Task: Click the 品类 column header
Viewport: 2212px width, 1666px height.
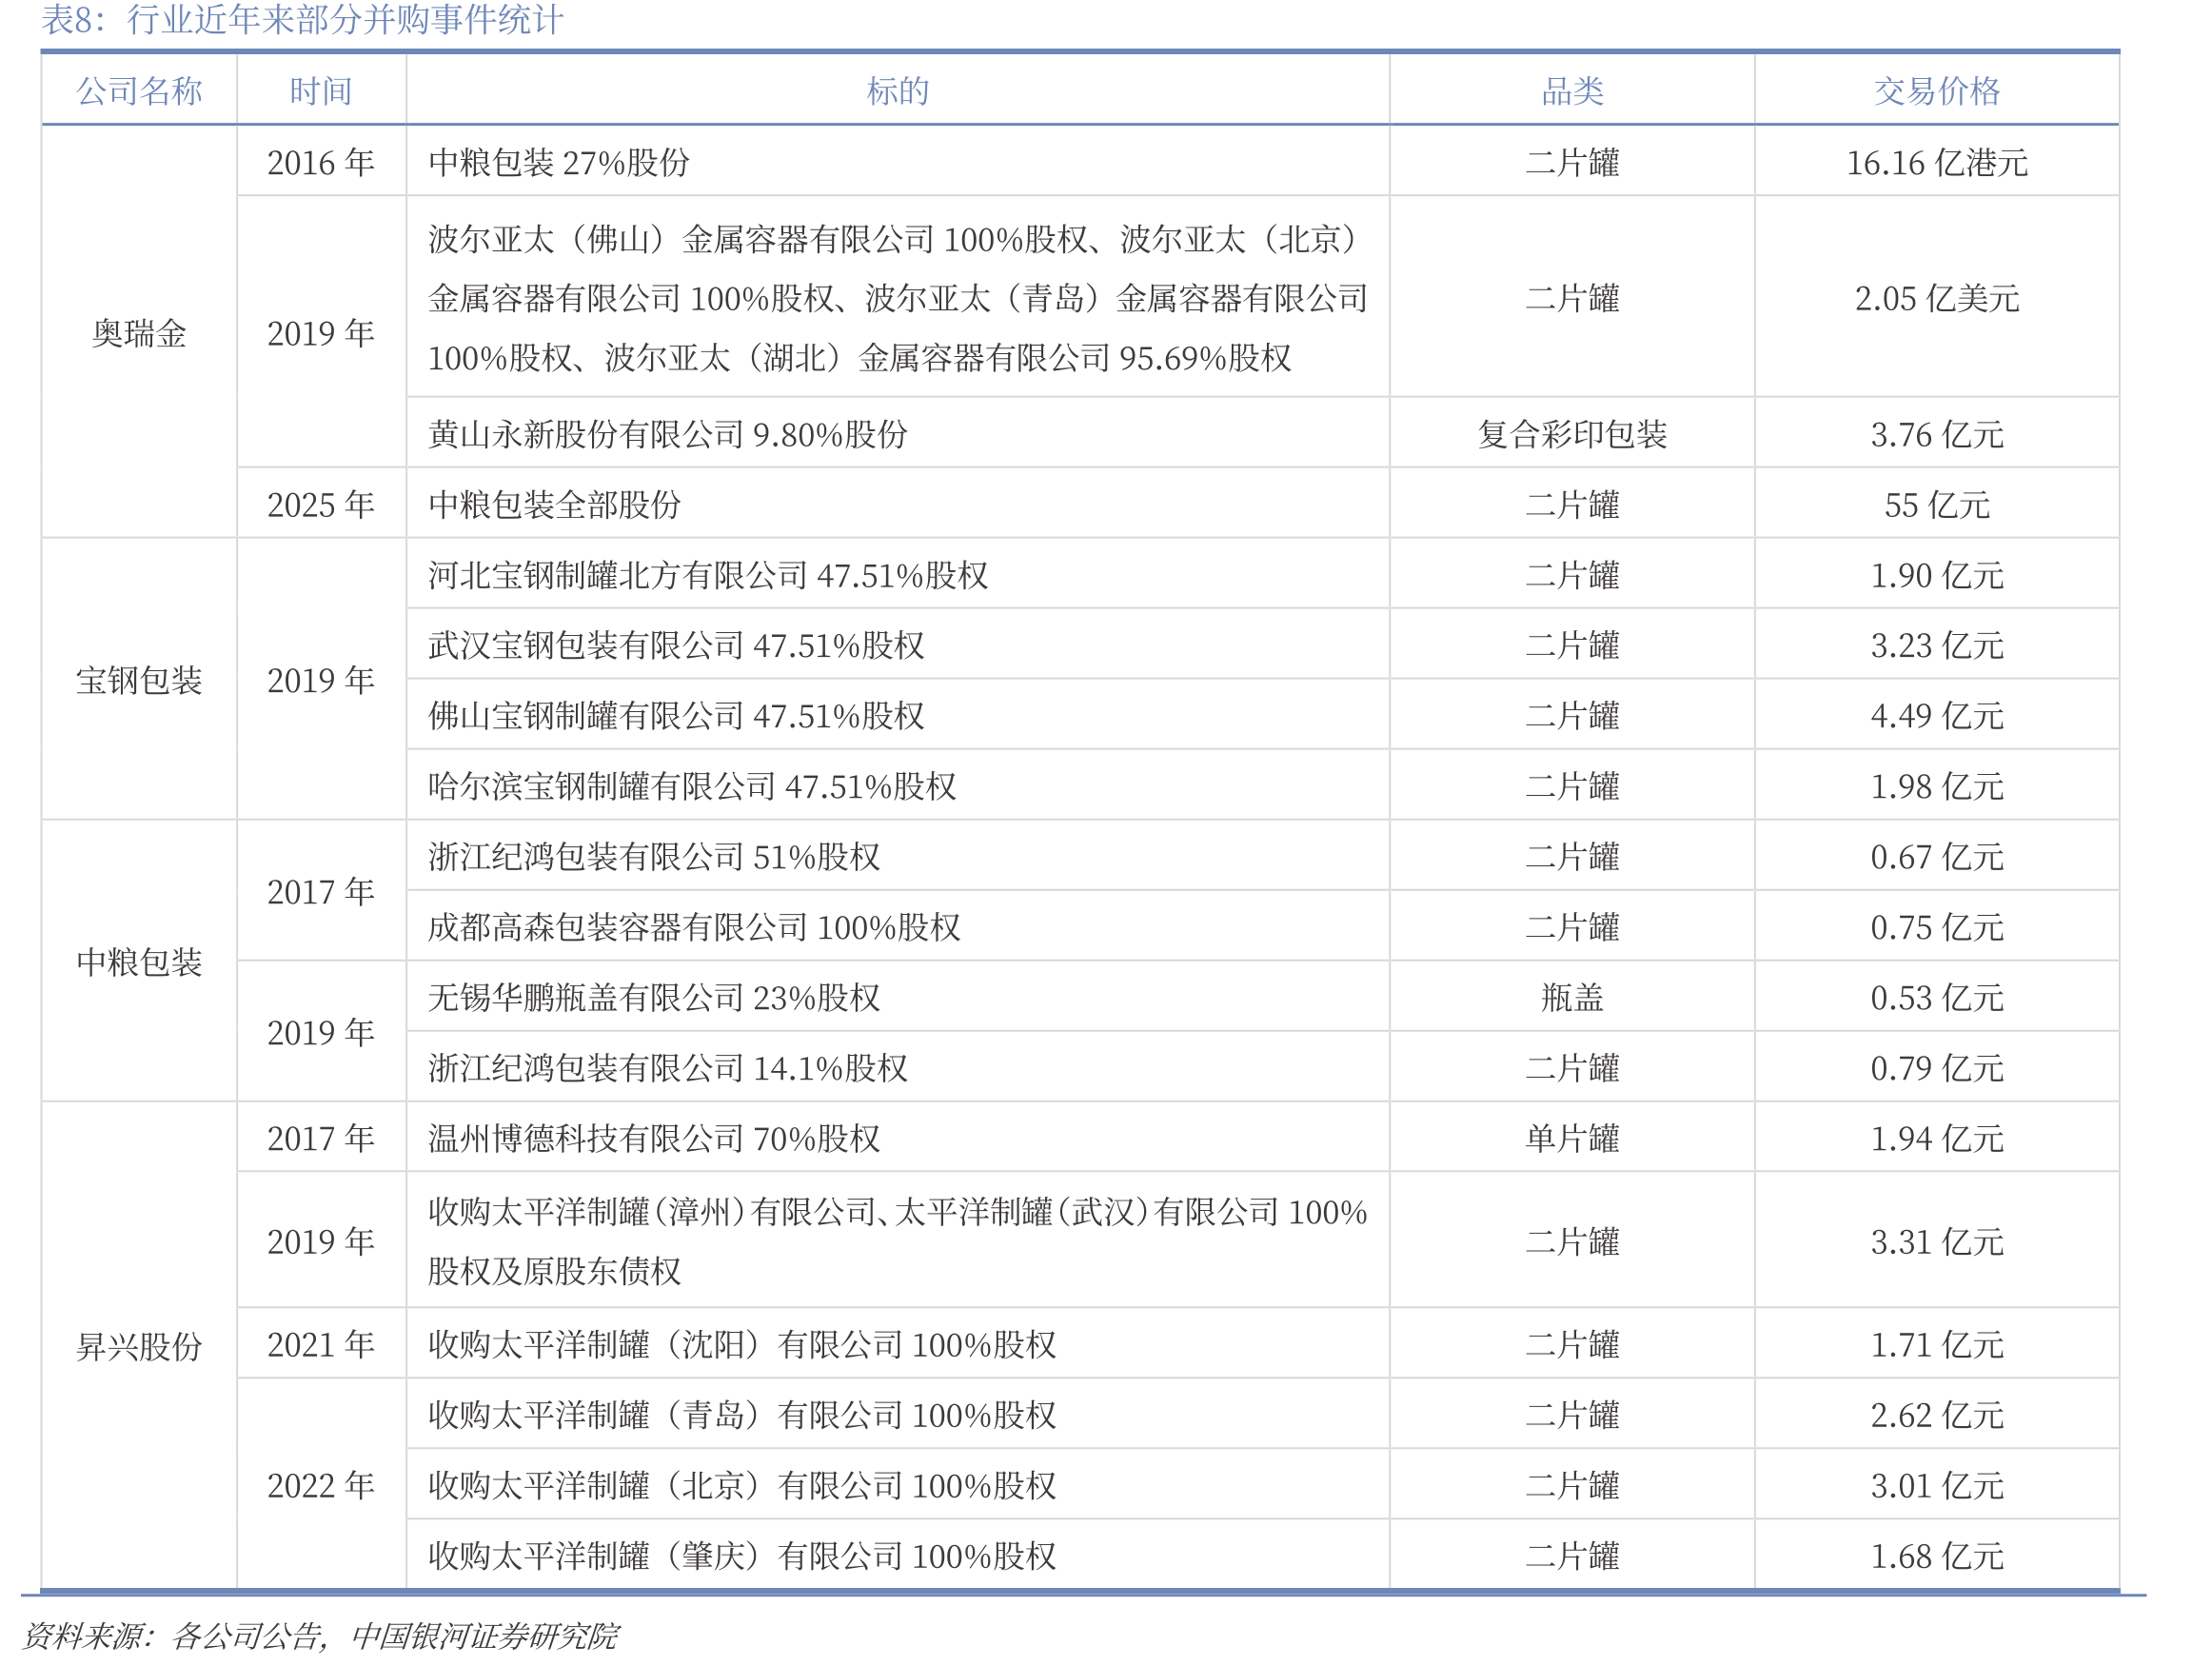Action: click(1572, 91)
